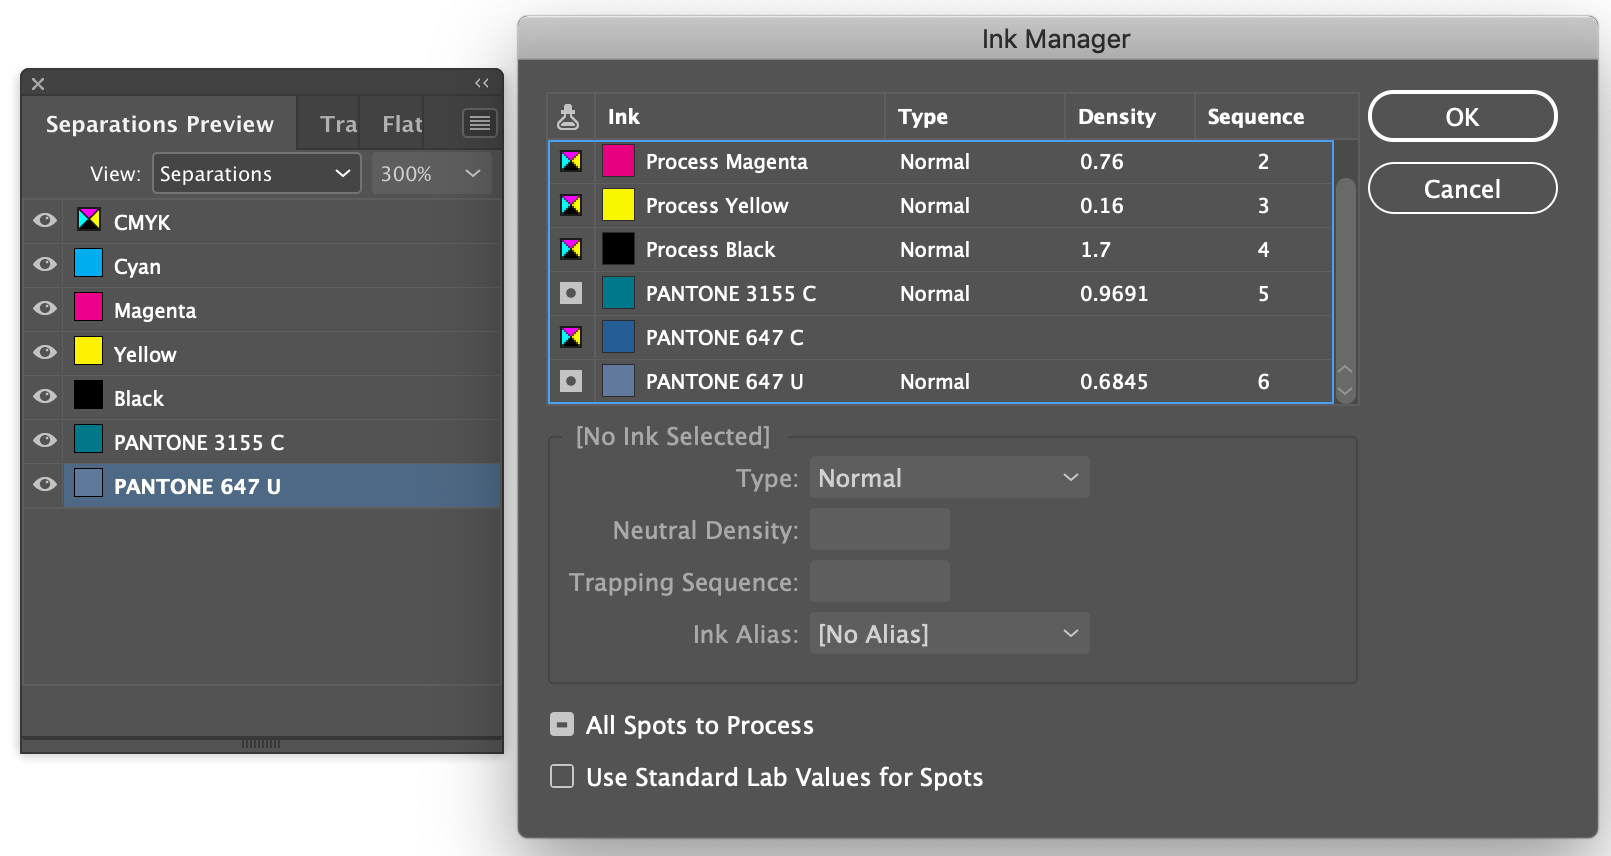Image resolution: width=1611 pixels, height=856 pixels.
Task: Hide the Cyan separation
Action: (x=45, y=264)
